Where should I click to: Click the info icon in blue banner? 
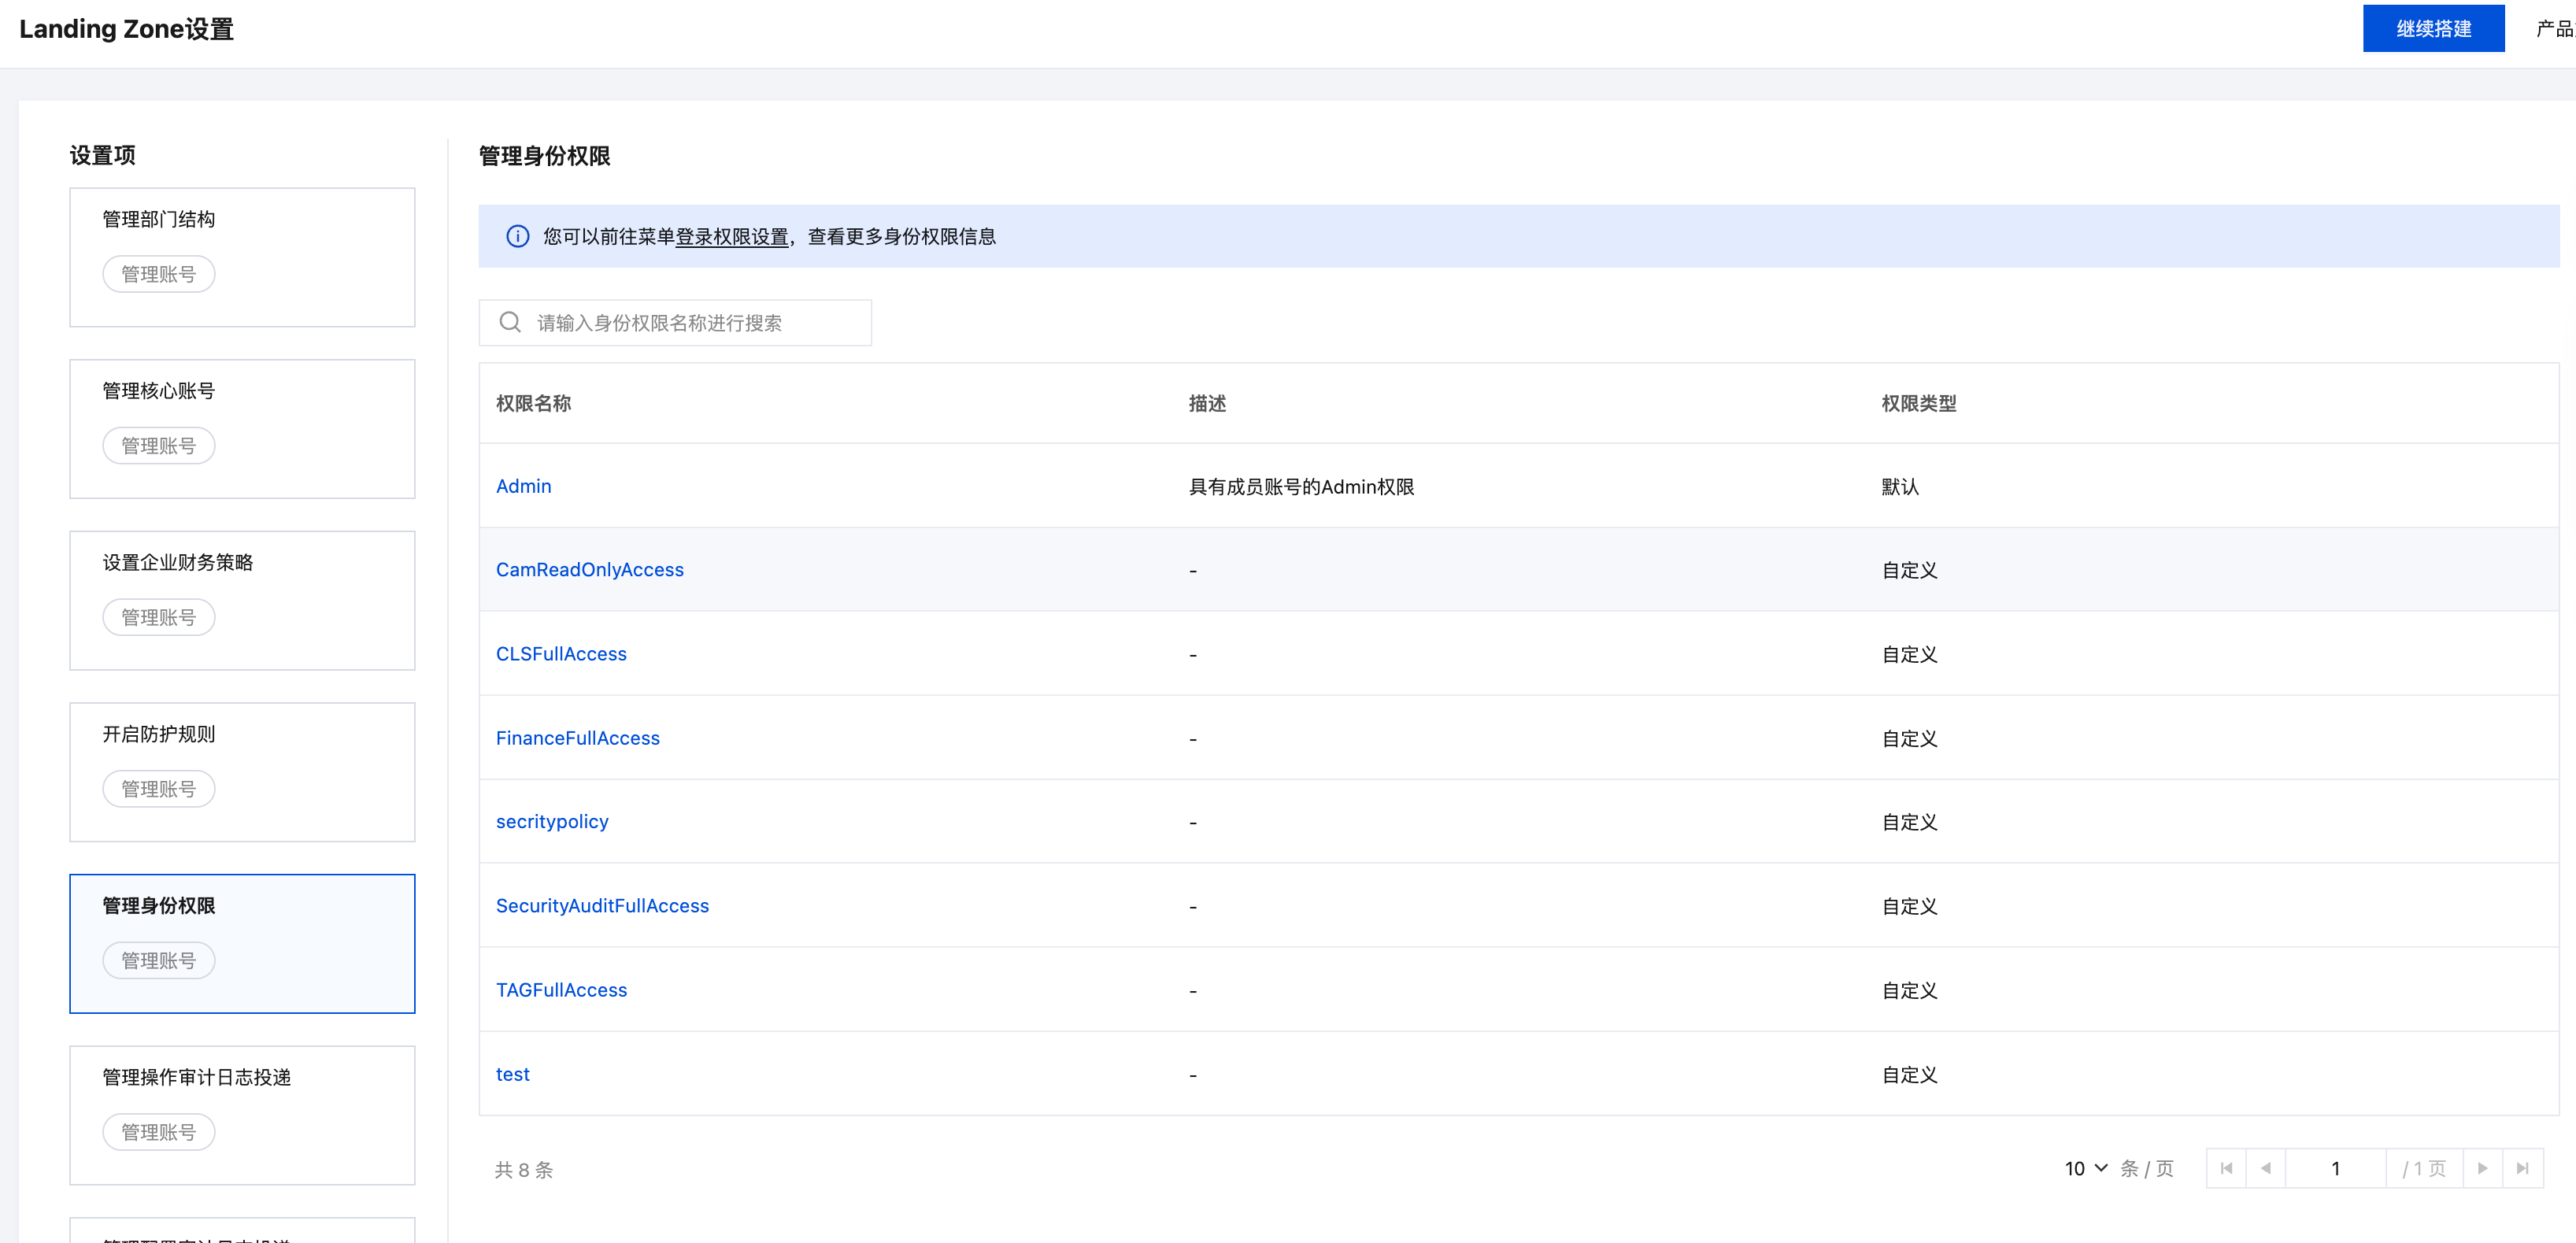(517, 236)
